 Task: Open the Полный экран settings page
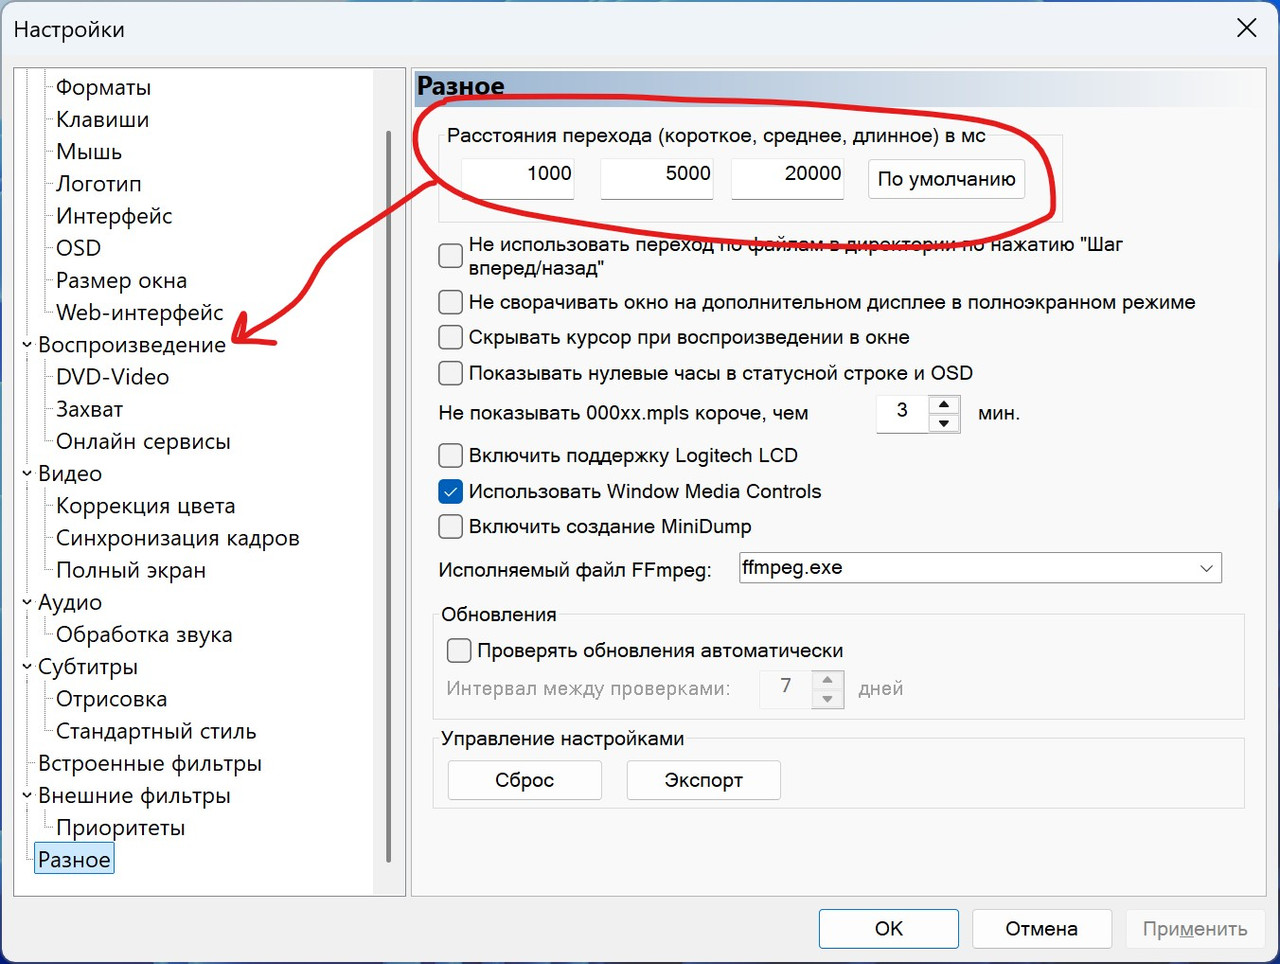pos(131,571)
